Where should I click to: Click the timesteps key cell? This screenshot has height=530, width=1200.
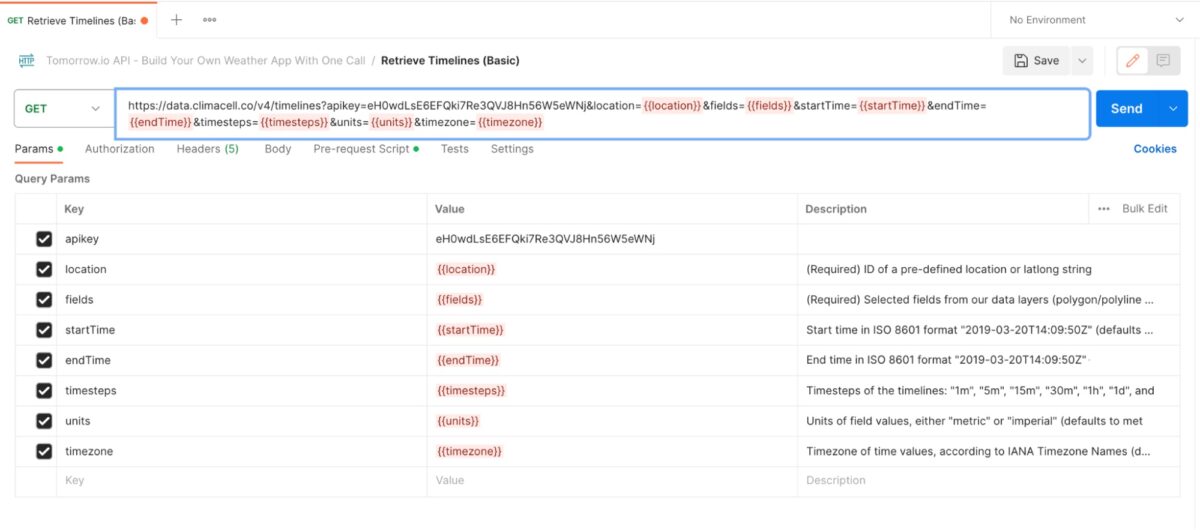pos(242,391)
